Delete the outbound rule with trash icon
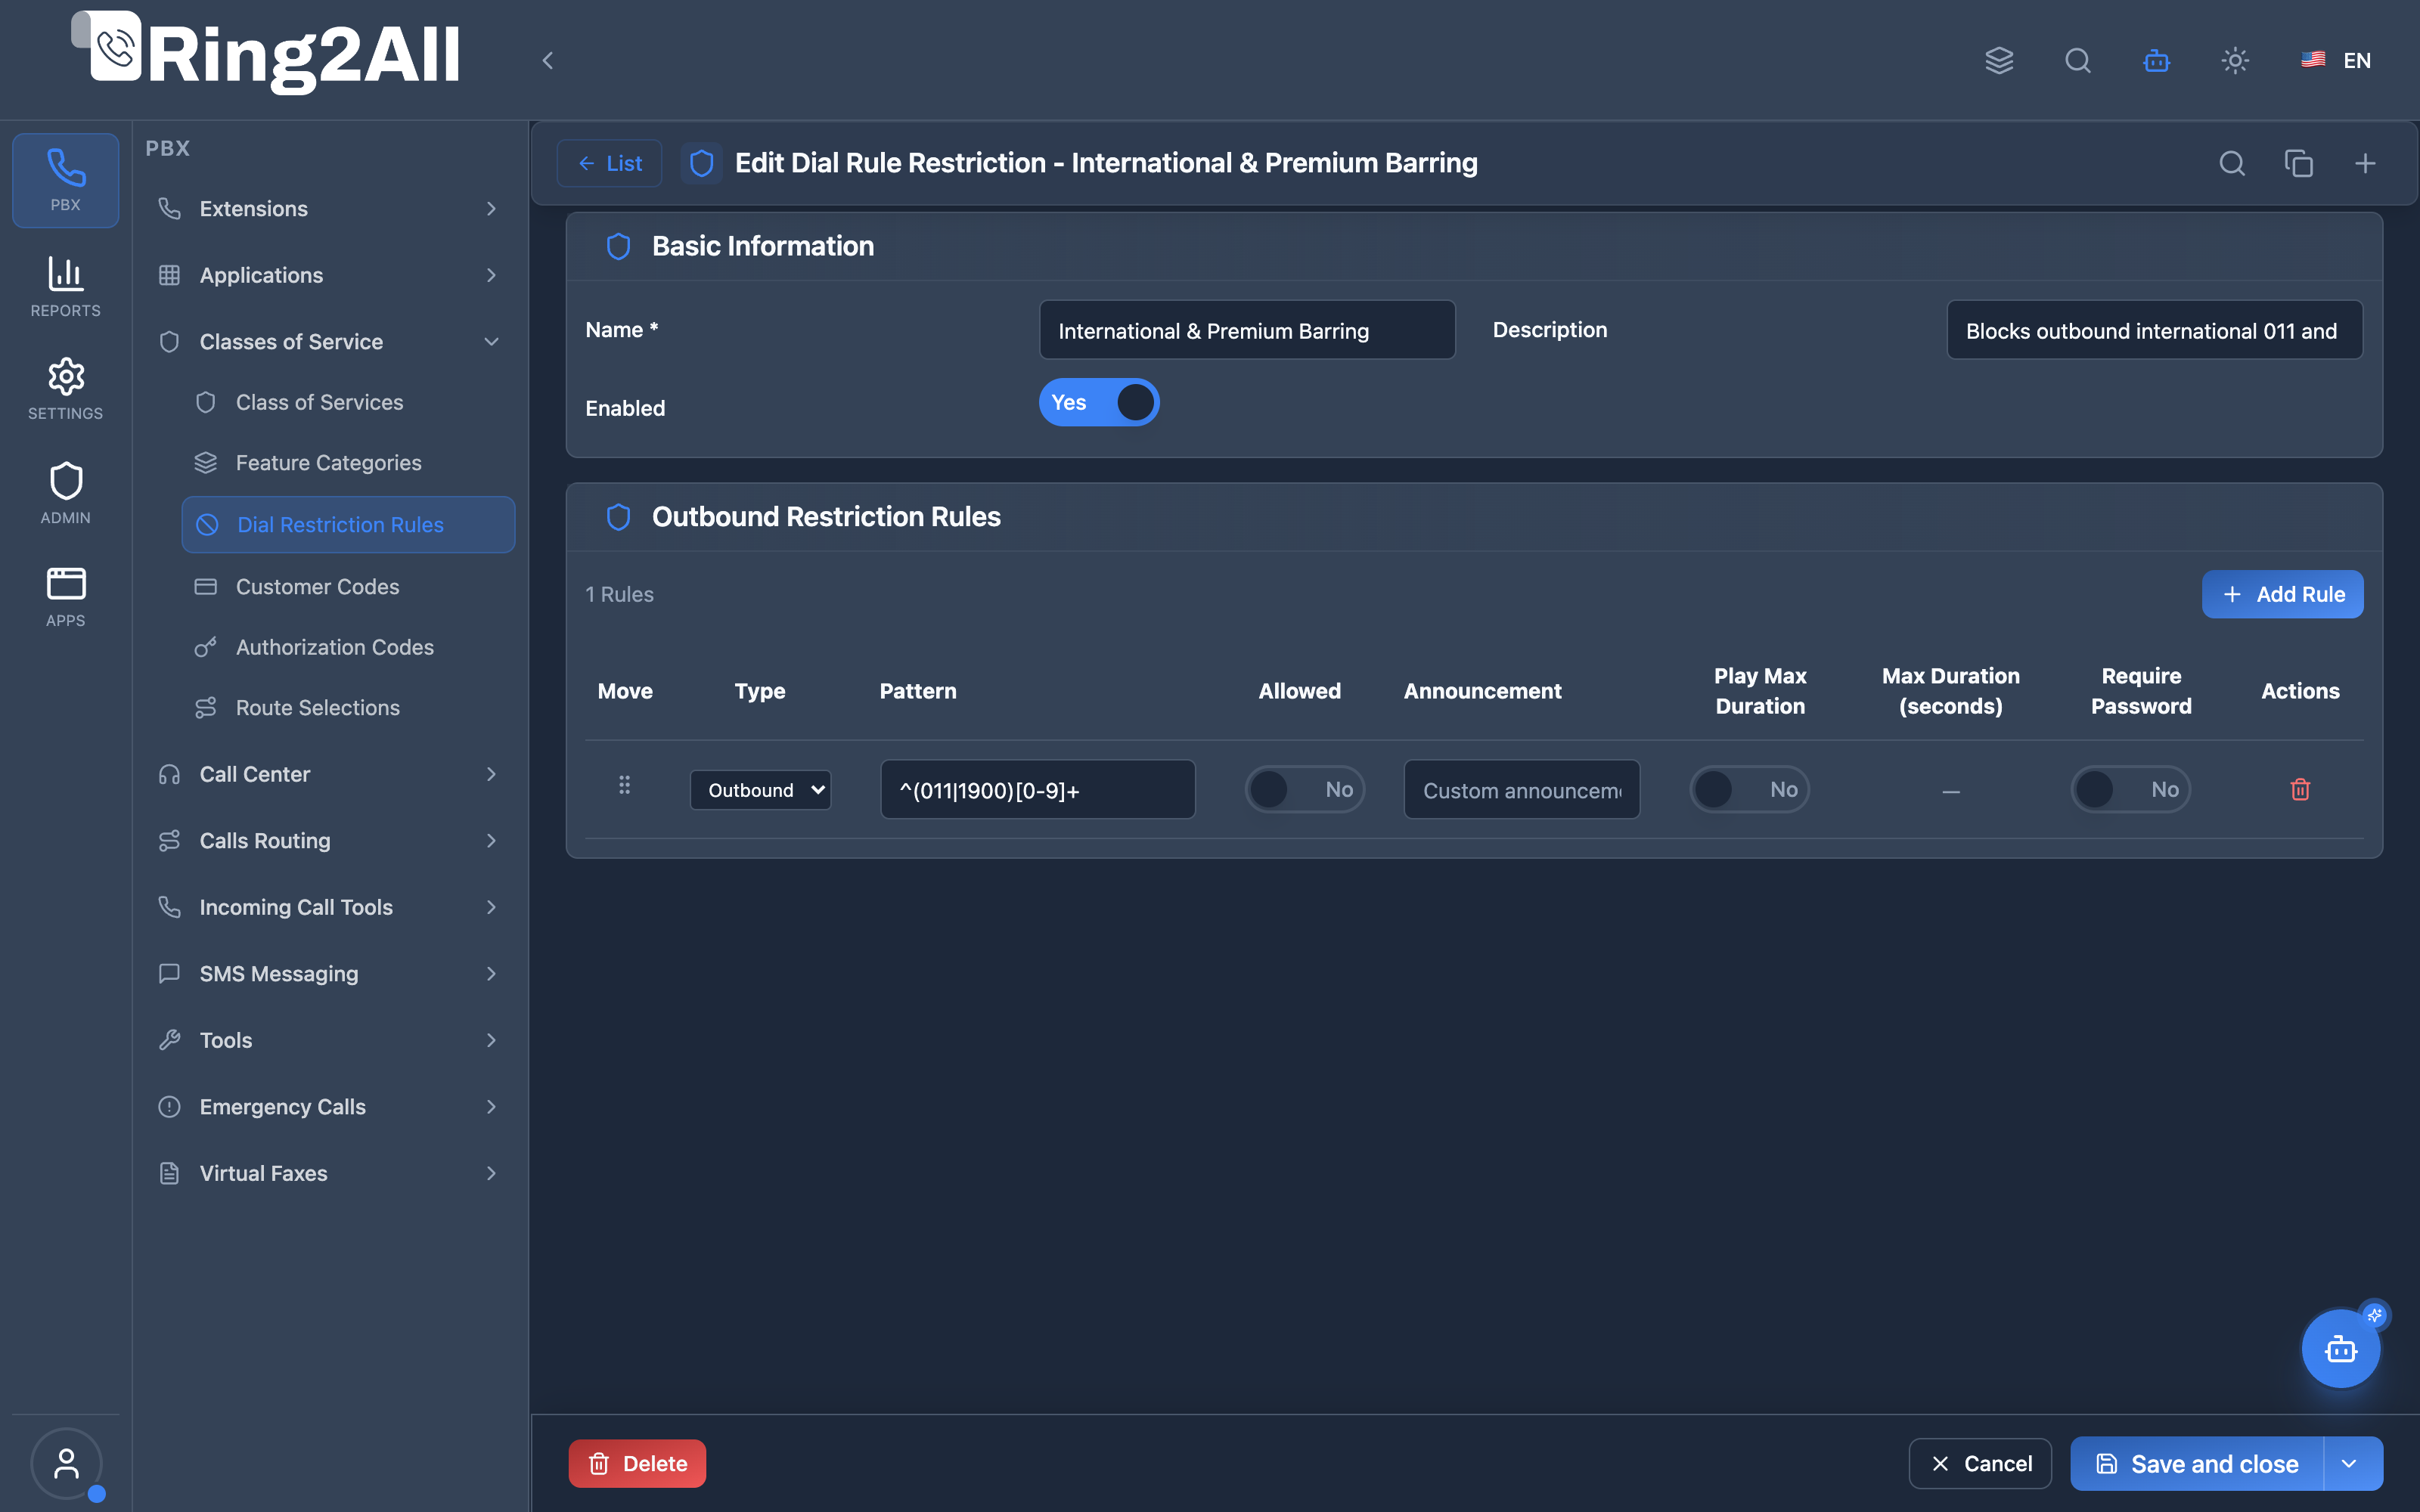This screenshot has width=2420, height=1512. click(2300, 789)
